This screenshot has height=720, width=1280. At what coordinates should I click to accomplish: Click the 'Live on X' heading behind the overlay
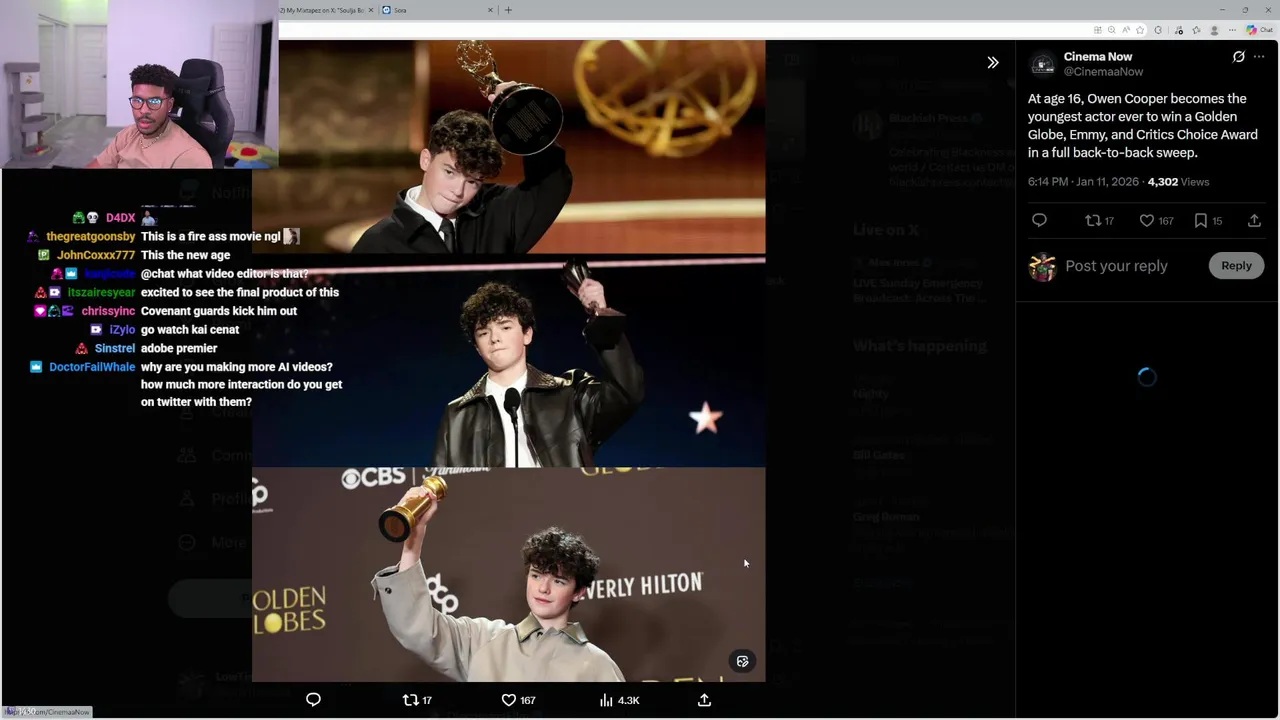coord(885,230)
